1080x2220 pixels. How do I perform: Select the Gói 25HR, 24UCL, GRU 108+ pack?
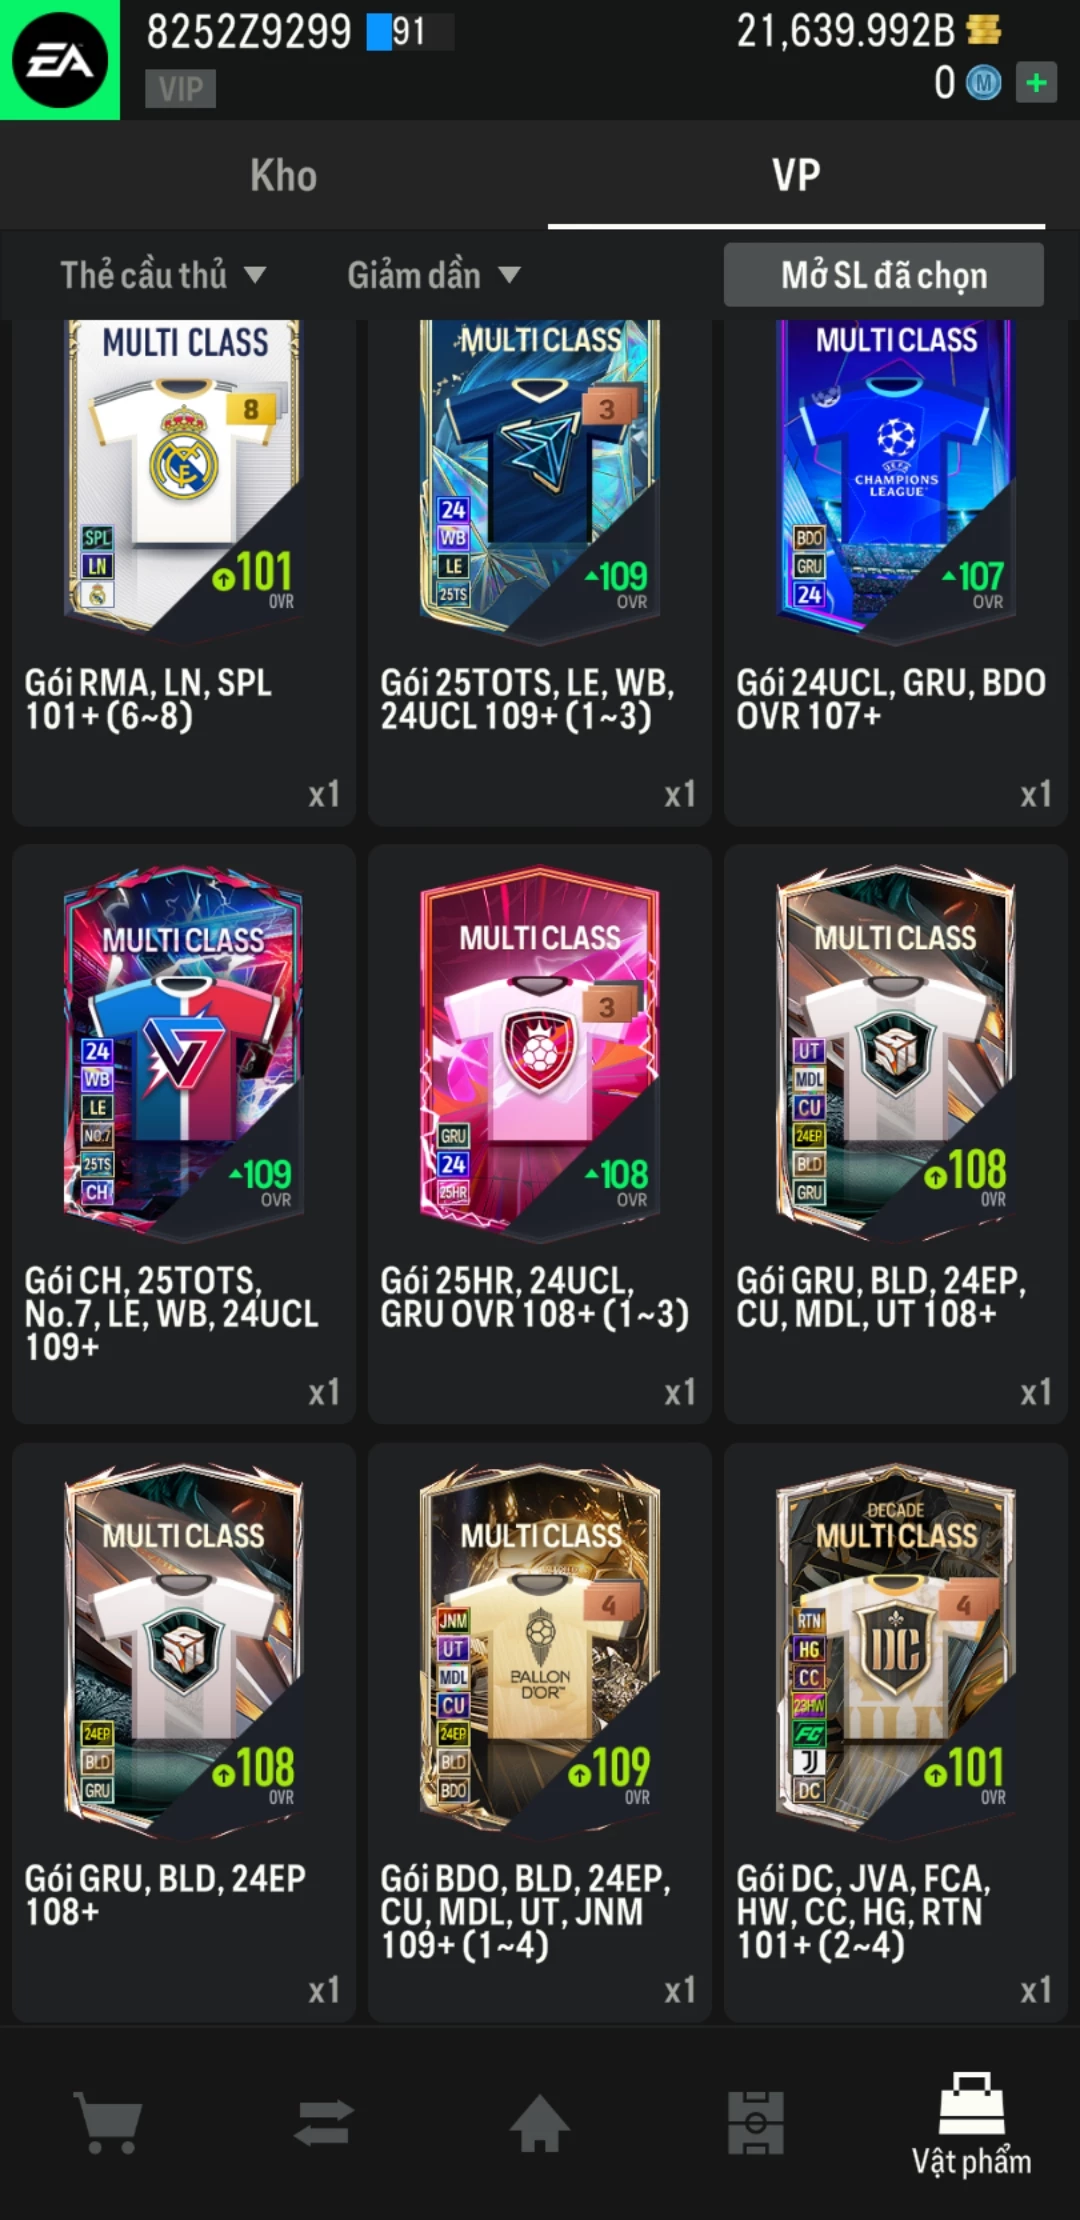[540, 1134]
